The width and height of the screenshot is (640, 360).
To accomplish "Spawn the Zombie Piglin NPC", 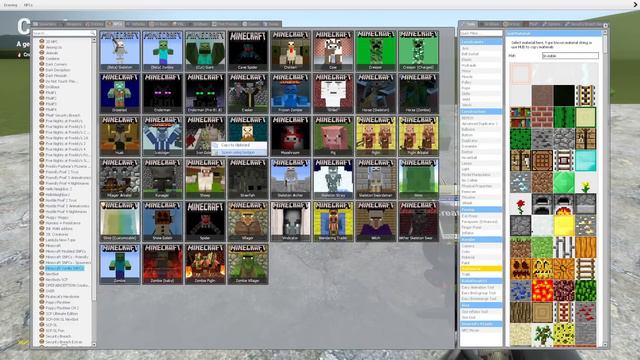I will click(205, 264).
